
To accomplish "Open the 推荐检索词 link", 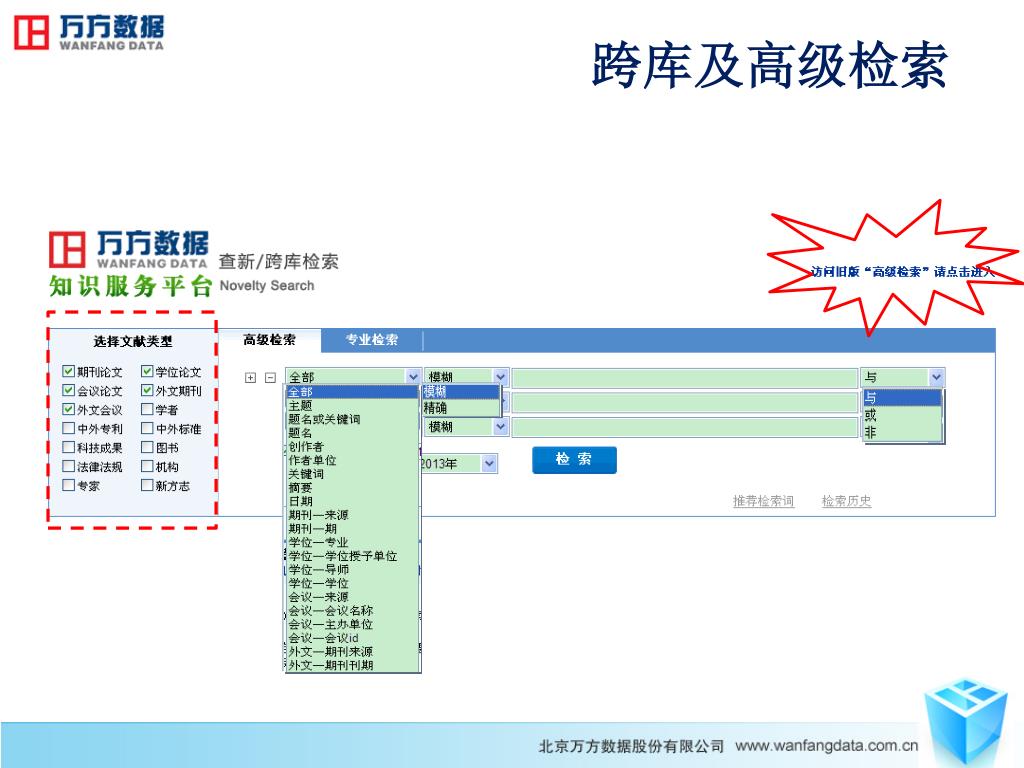I will coord(763,502).
